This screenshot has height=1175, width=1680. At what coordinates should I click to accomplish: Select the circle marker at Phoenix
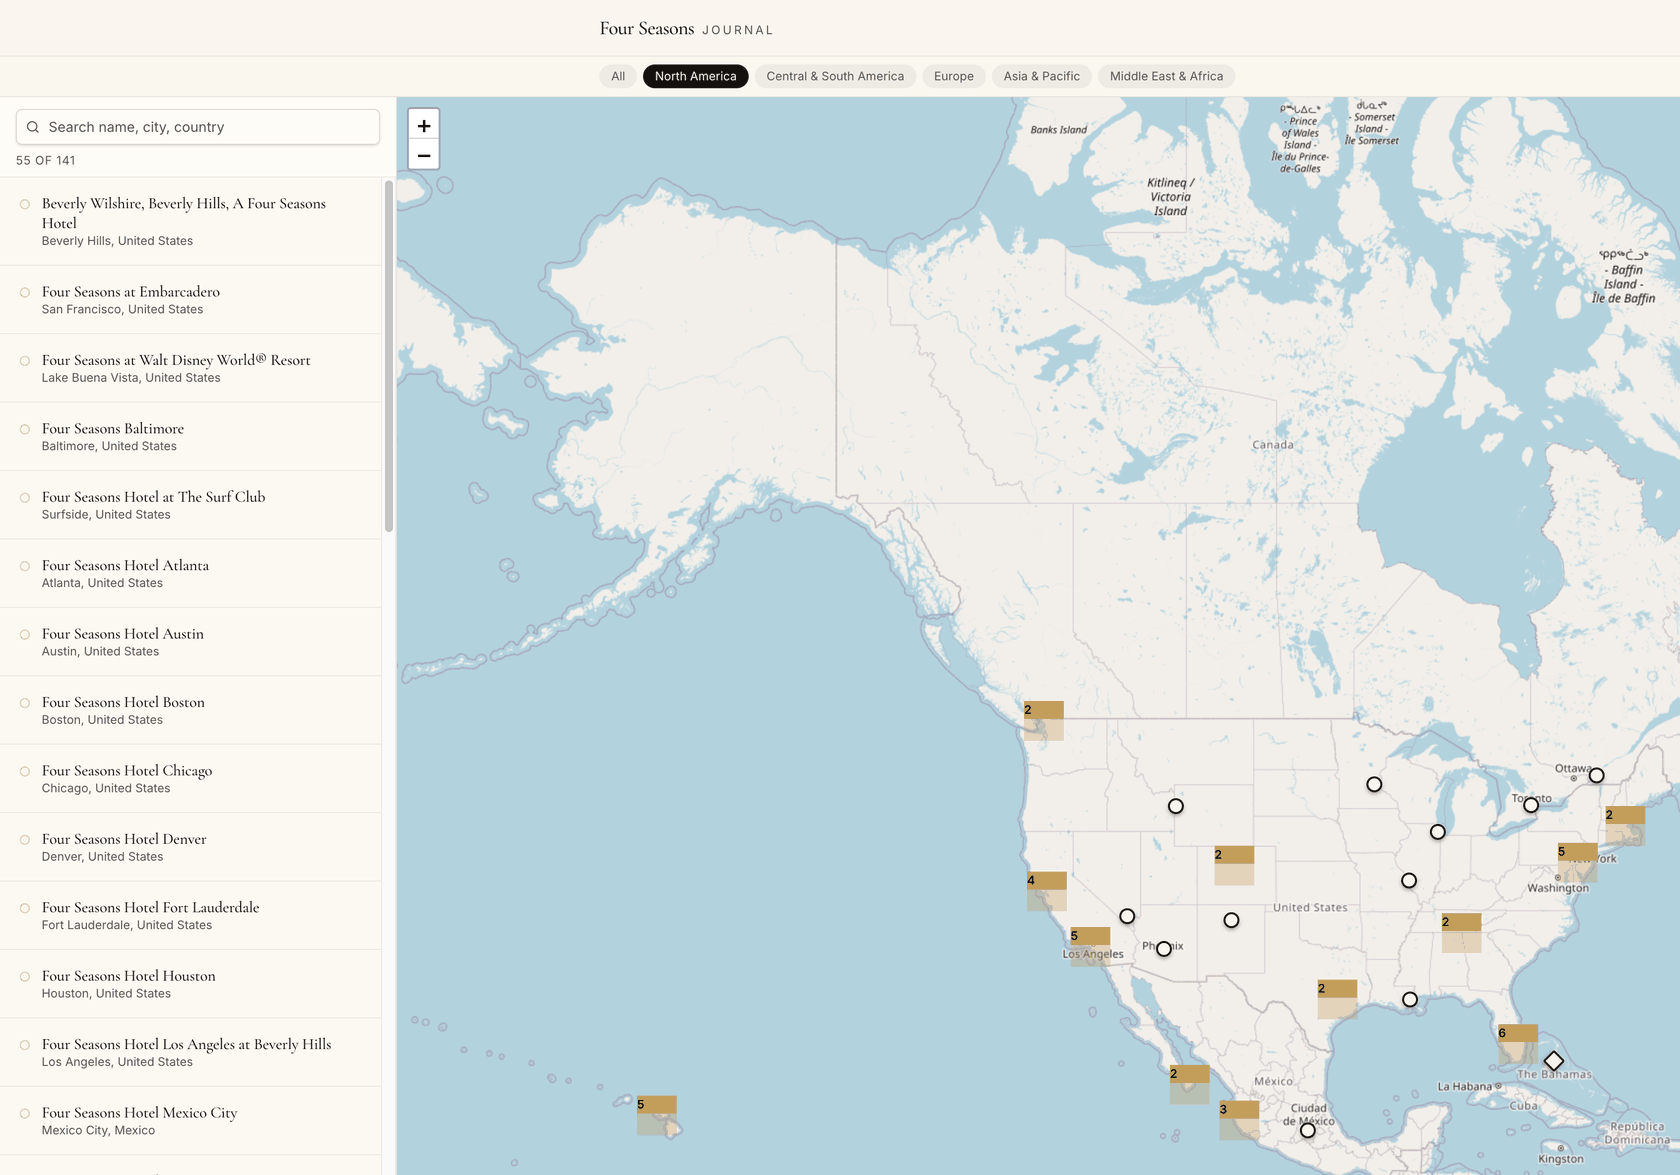point(1164,949)
